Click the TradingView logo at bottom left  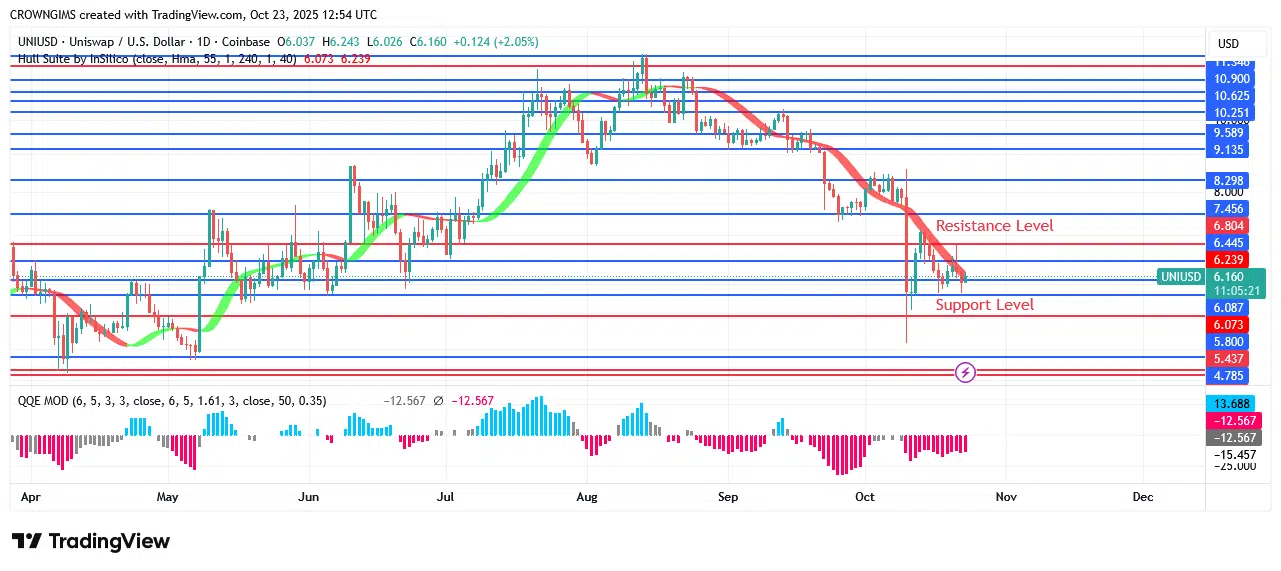[x=91, y=541]
